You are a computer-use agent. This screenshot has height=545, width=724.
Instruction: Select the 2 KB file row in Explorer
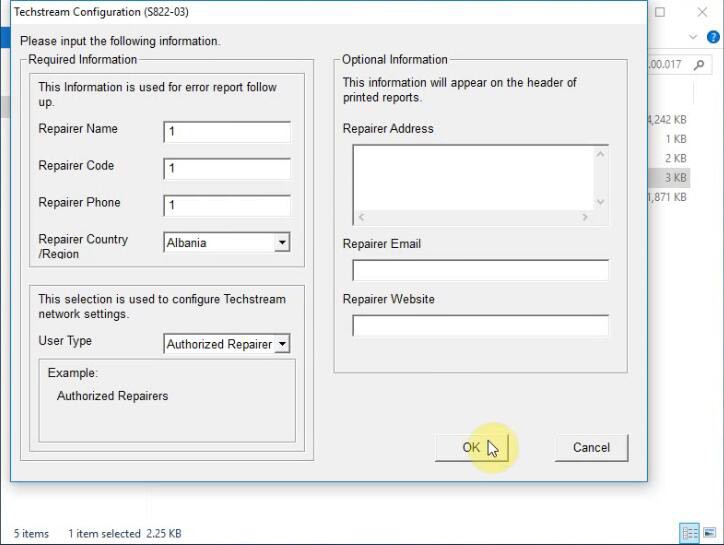(x=669, y=158)
